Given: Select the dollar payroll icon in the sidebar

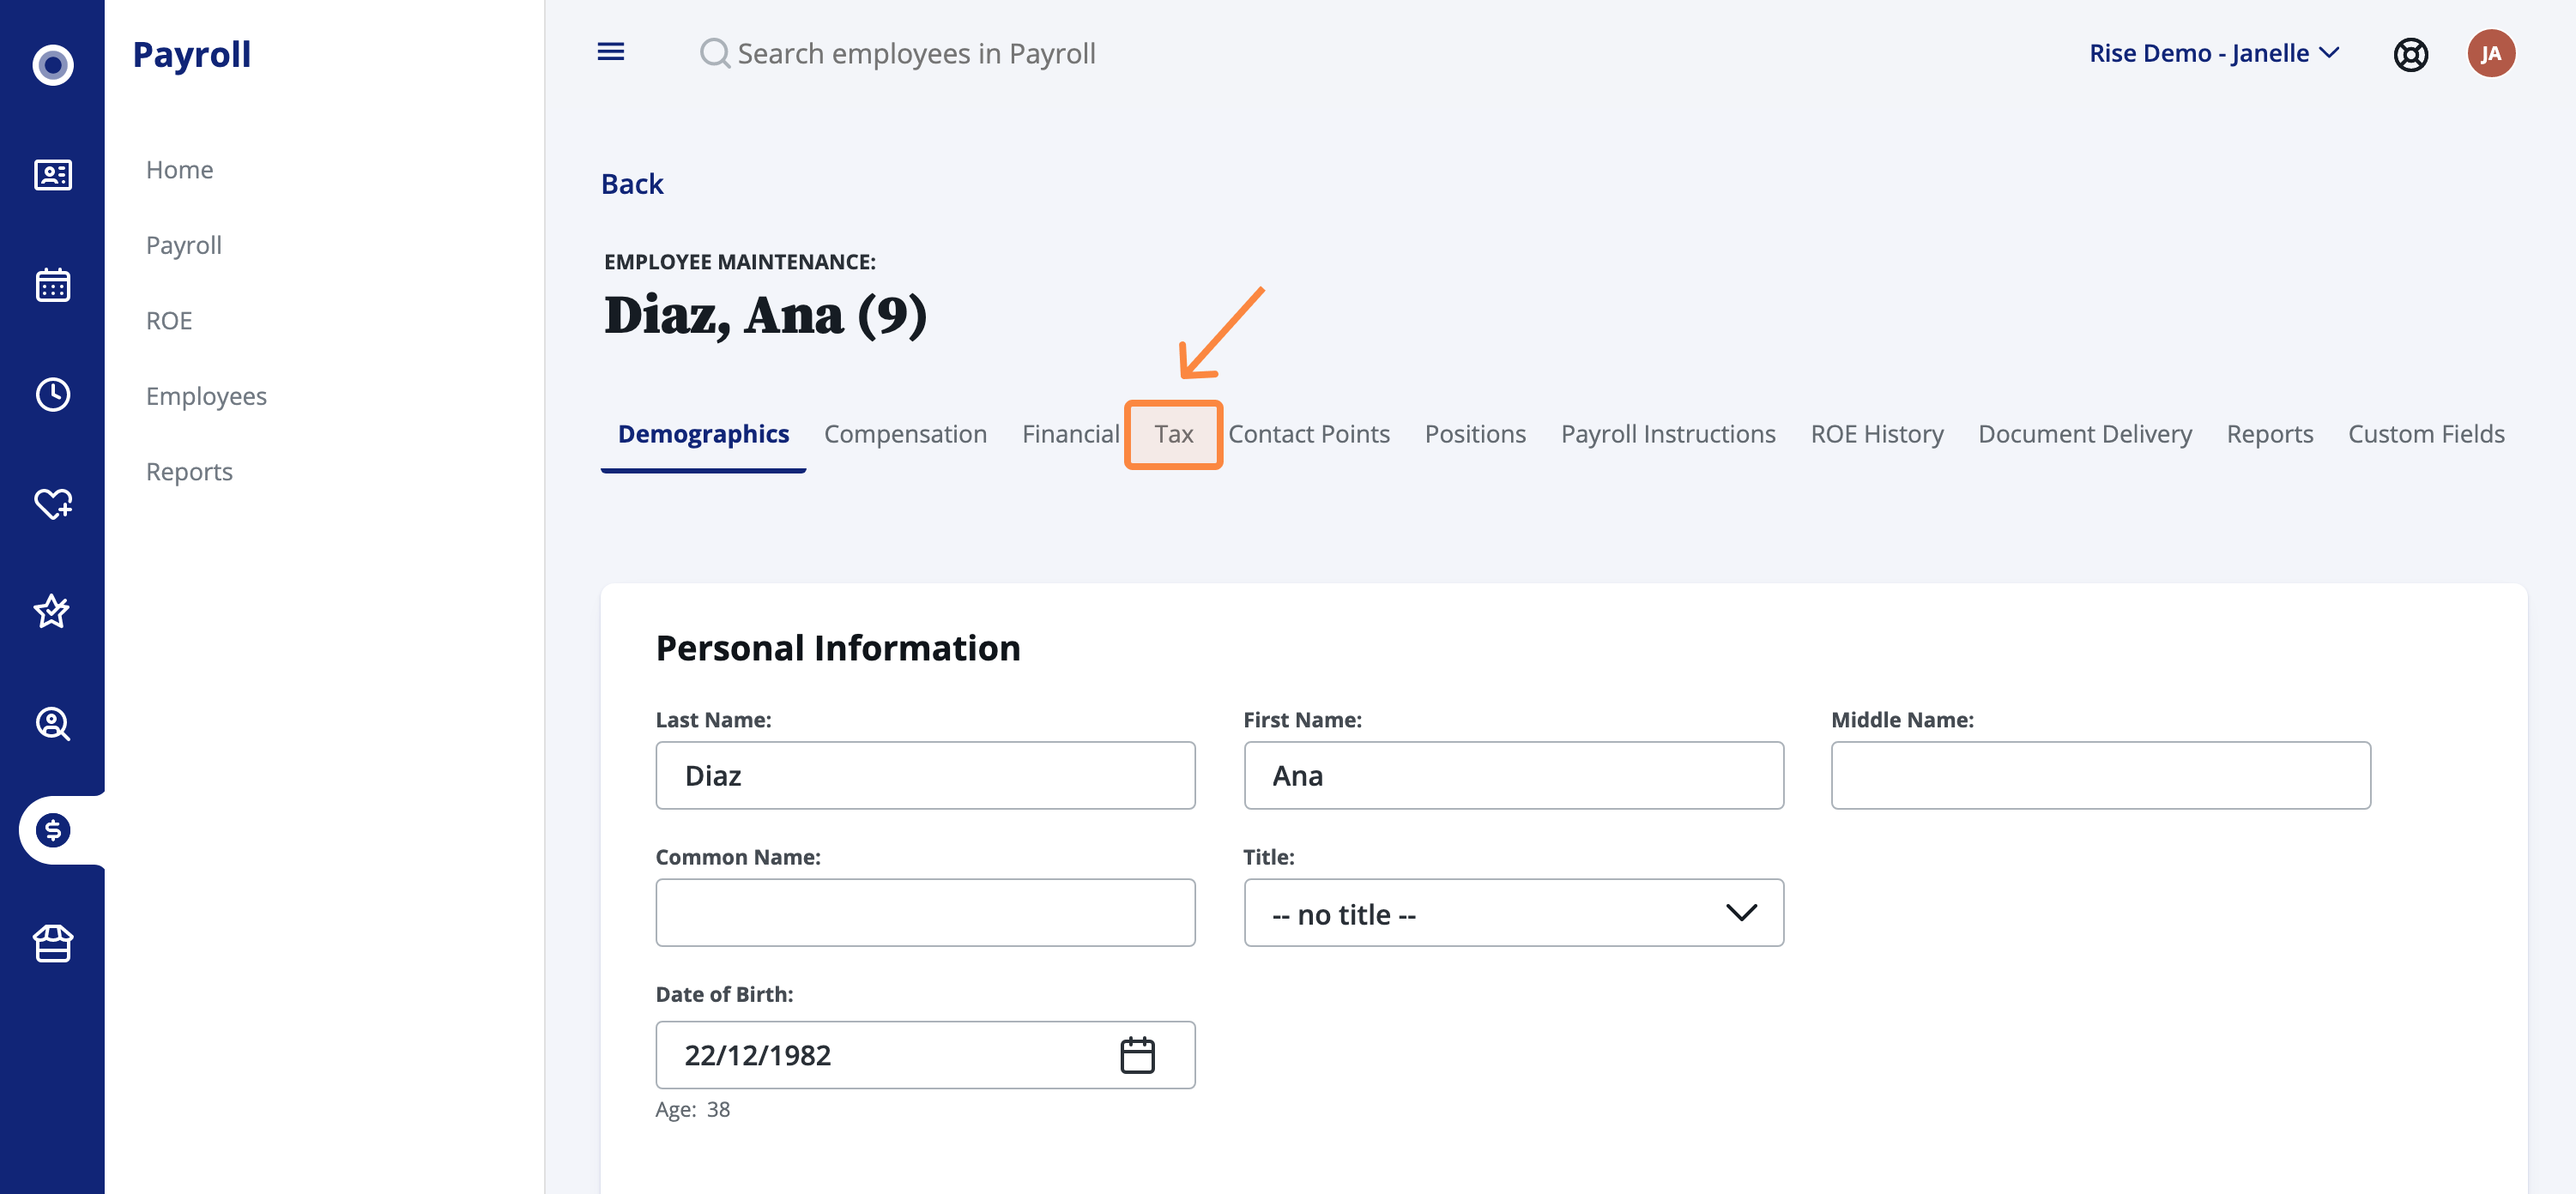Looking at the screenshot, I should point(52,830).
